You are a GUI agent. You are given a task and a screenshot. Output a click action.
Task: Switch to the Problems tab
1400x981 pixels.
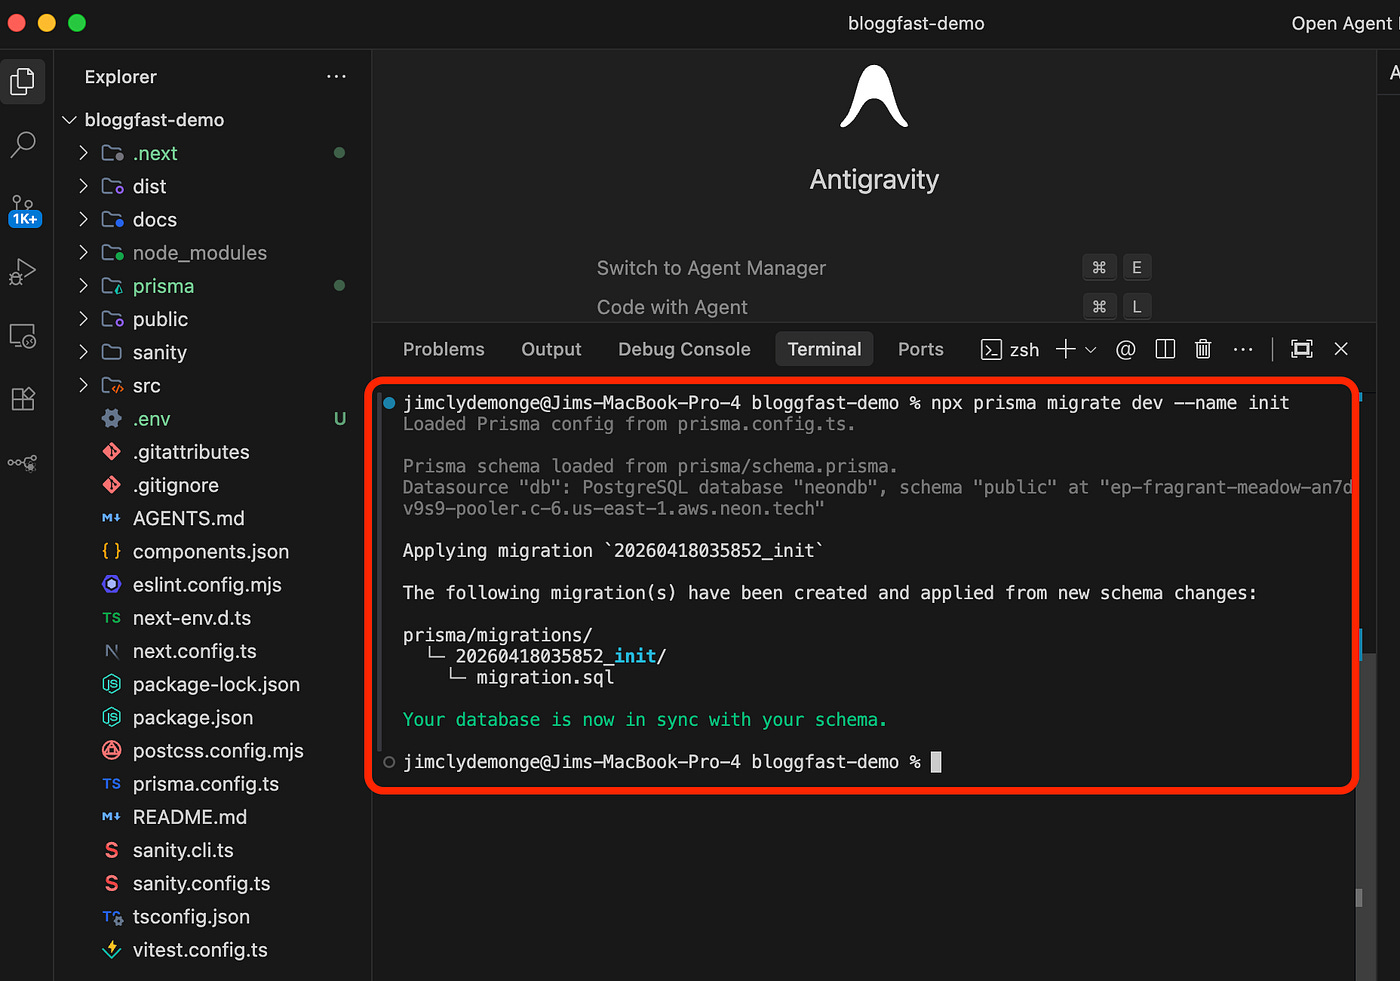tap(443, 349)
